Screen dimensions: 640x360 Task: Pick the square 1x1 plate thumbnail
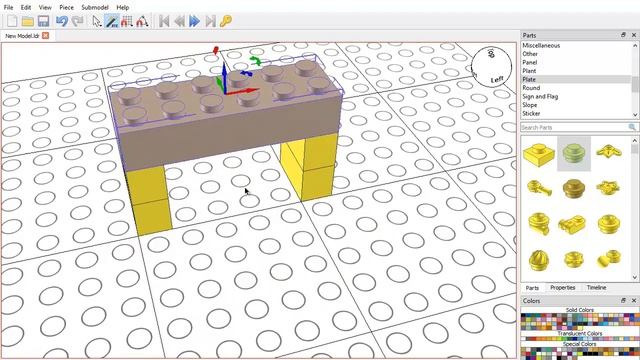tap(539, 154)
